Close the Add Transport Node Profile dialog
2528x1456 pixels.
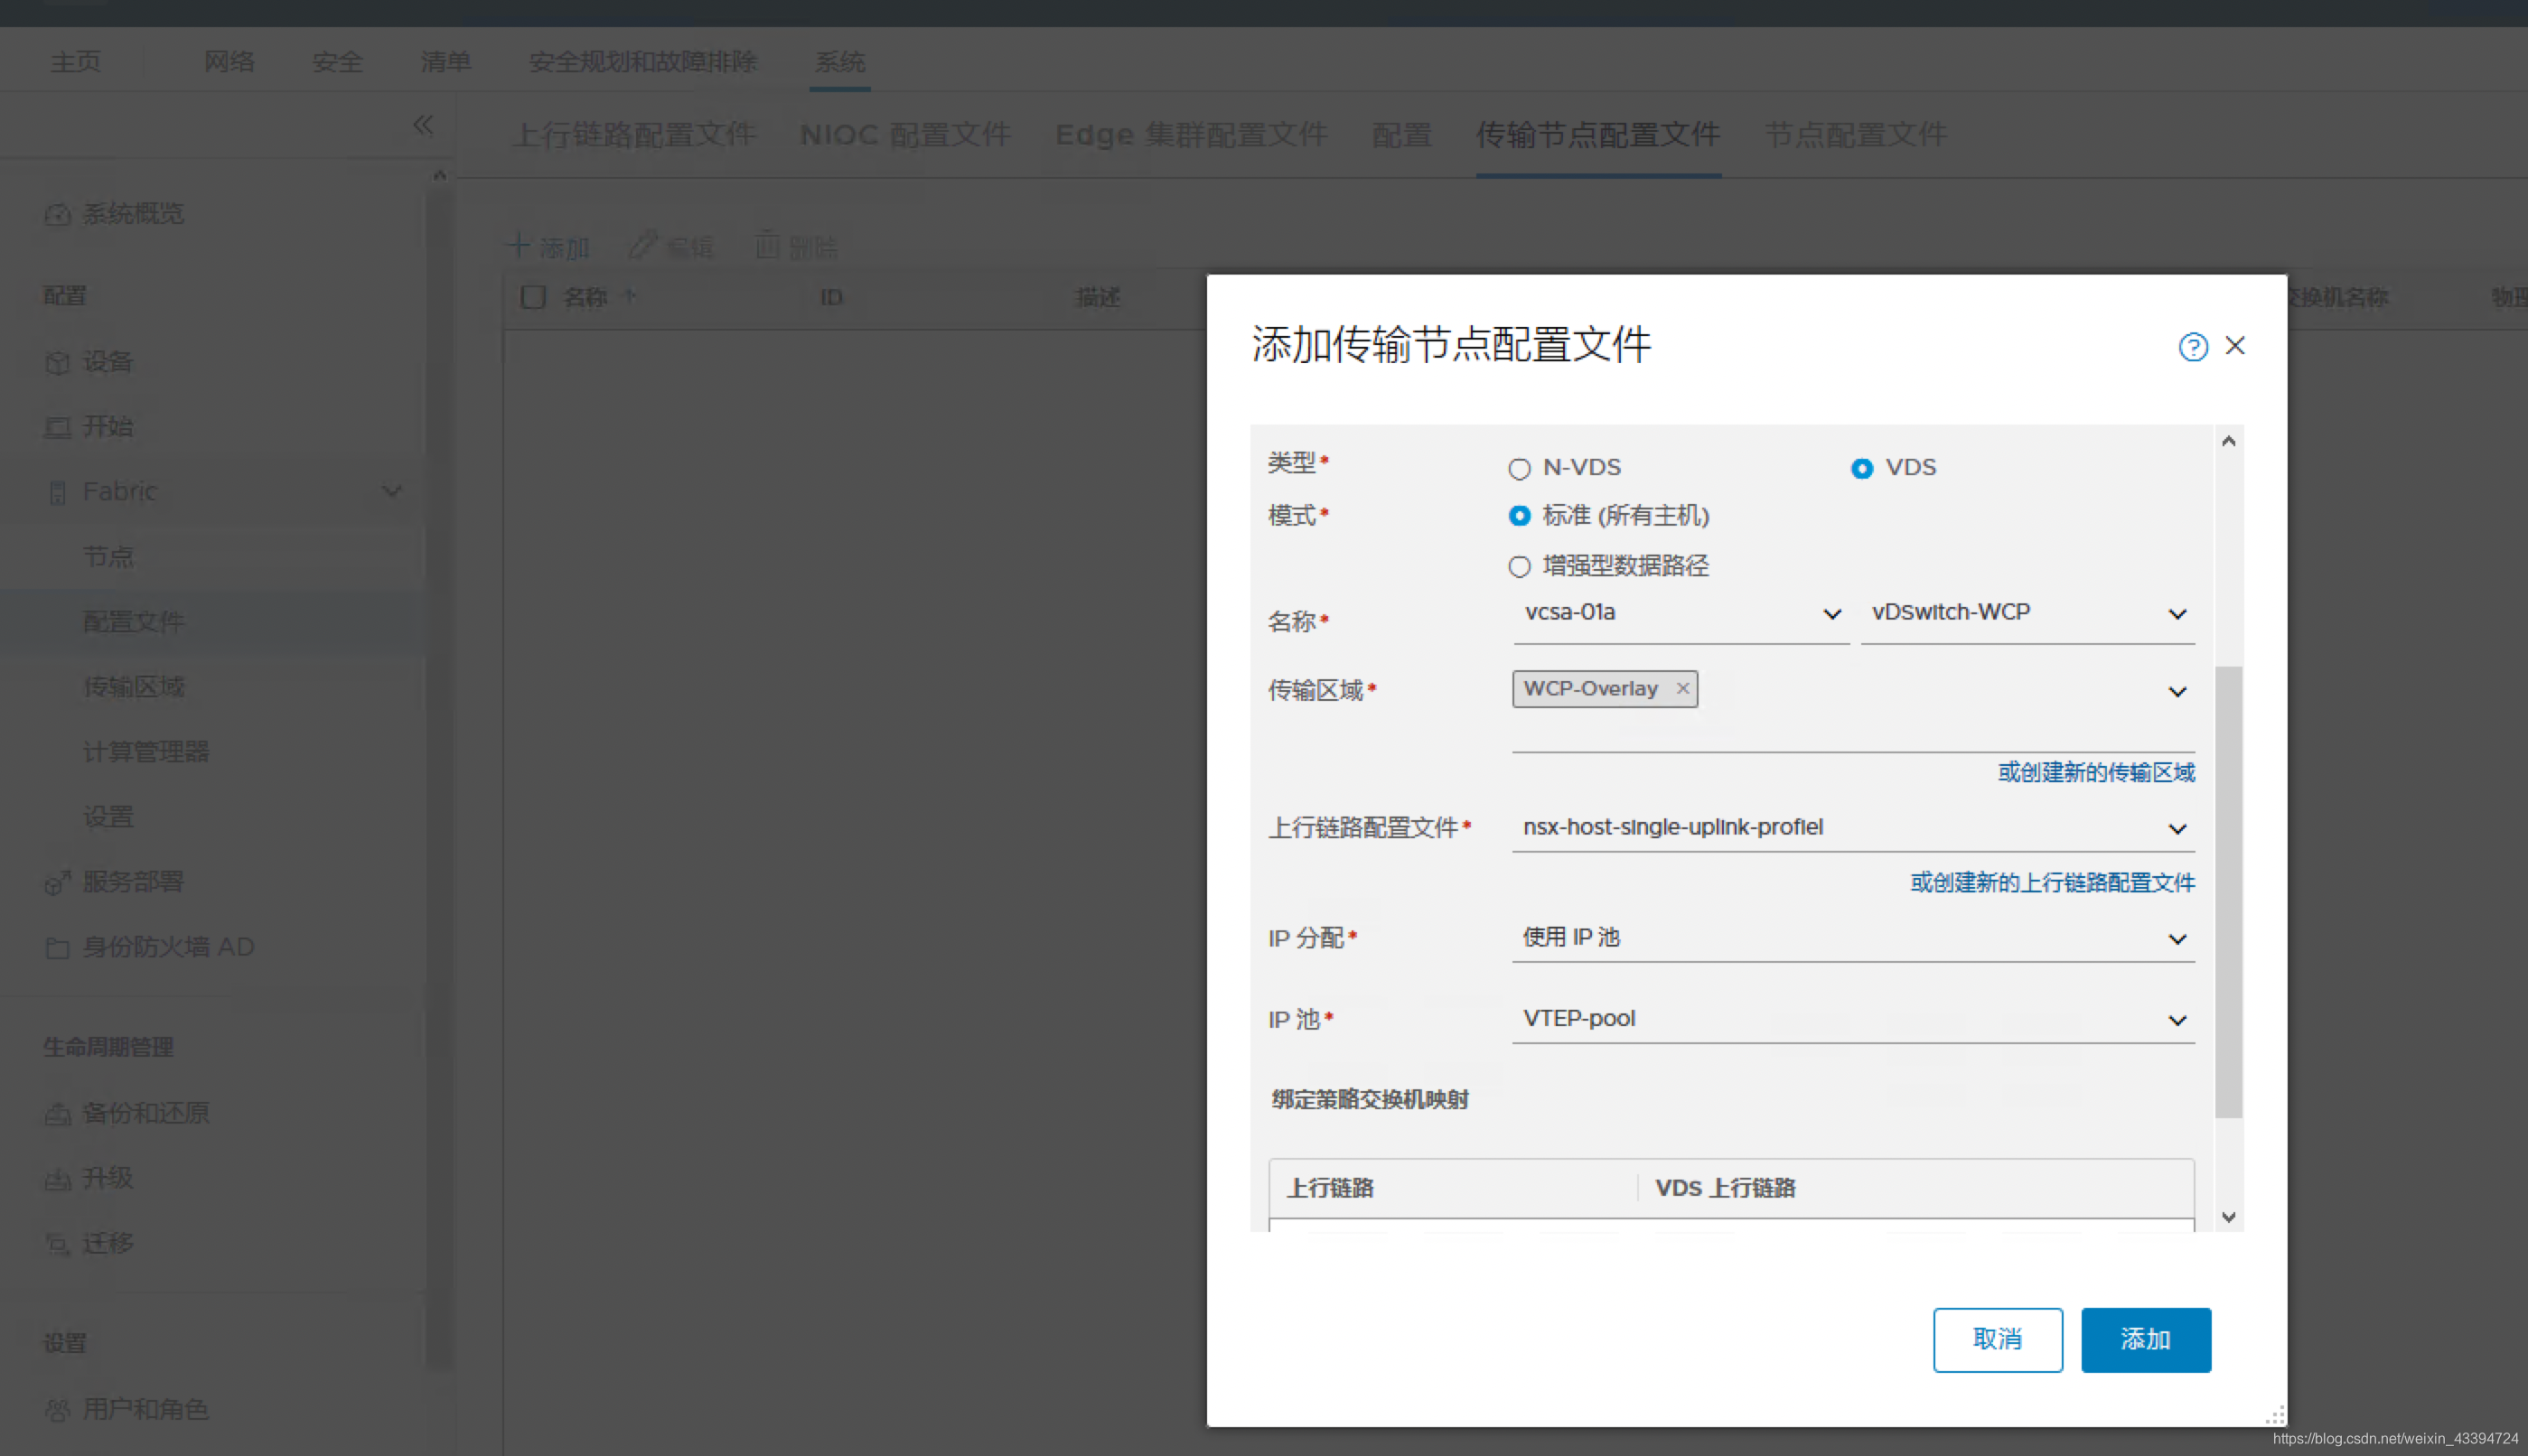(2235, 346)
